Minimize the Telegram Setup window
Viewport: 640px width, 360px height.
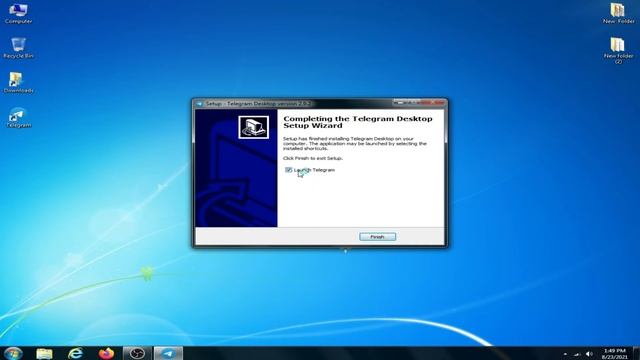[400, 102]
